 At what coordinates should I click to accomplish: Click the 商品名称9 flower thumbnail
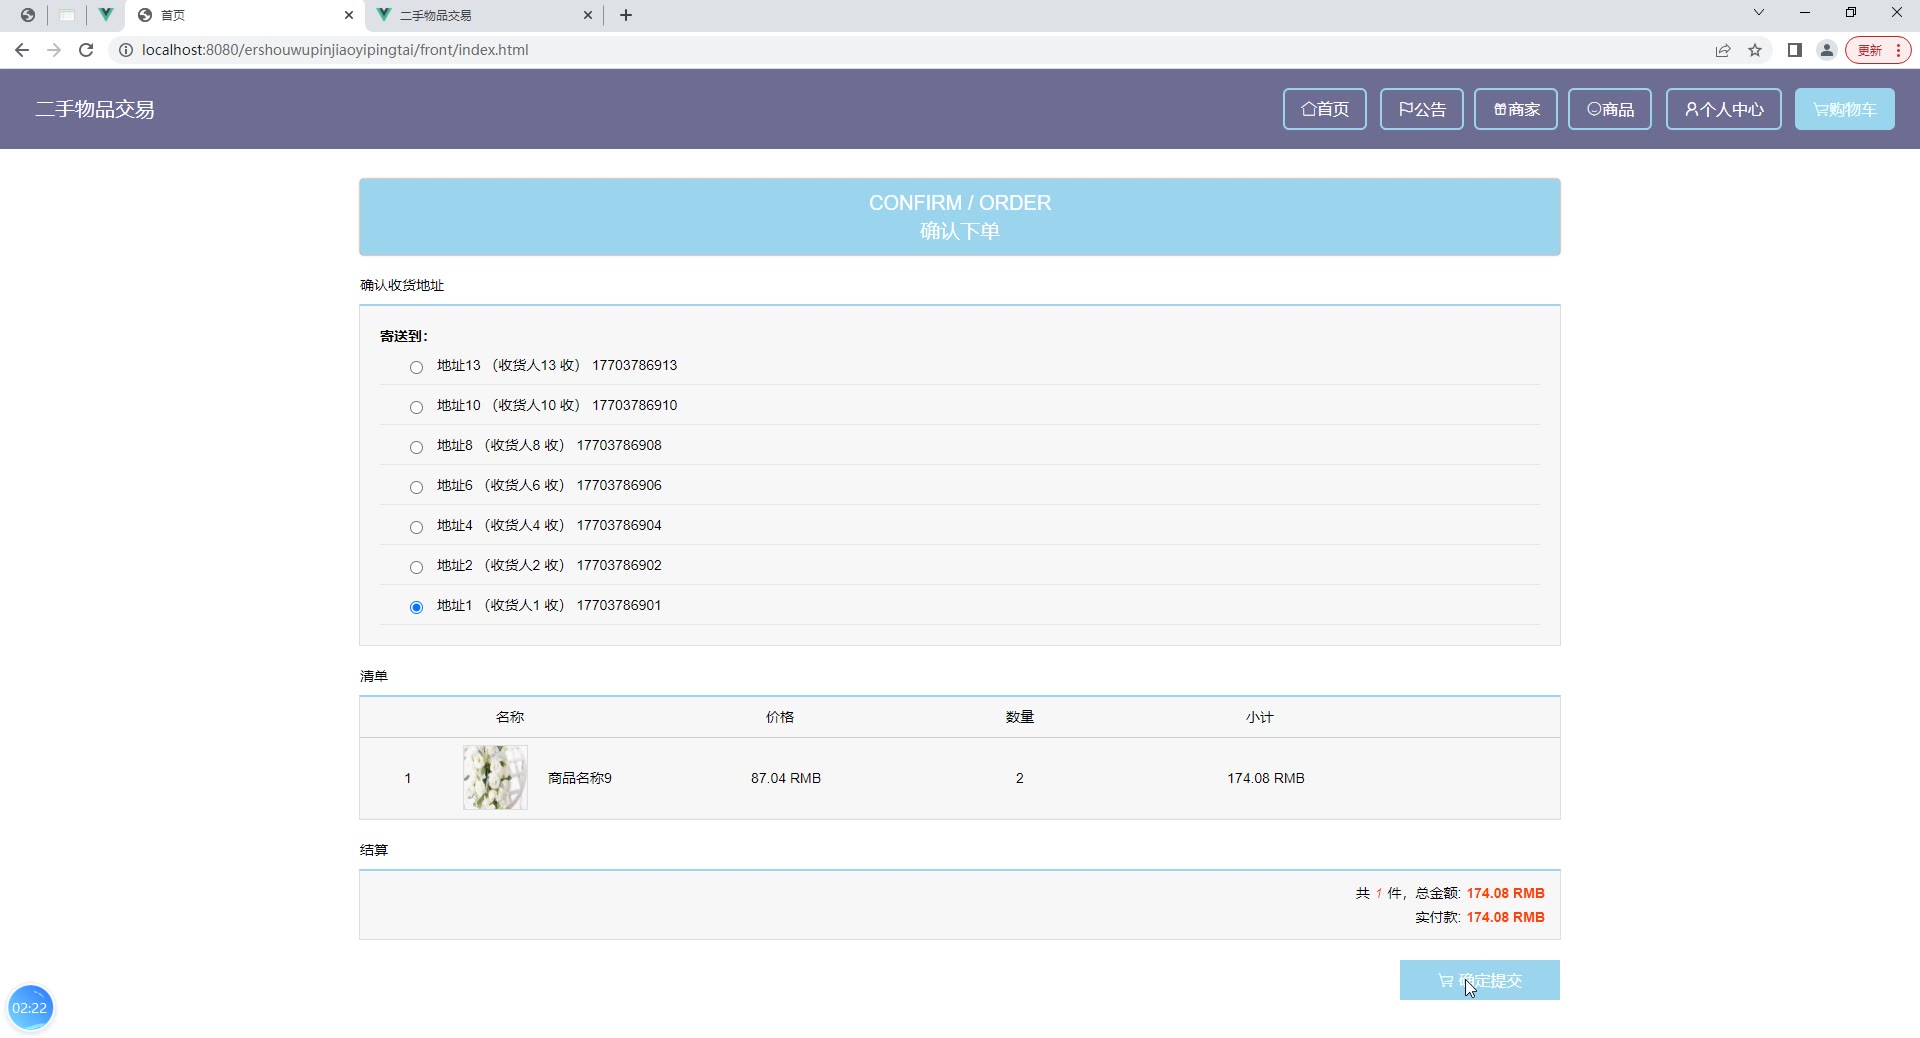point(495,778)
